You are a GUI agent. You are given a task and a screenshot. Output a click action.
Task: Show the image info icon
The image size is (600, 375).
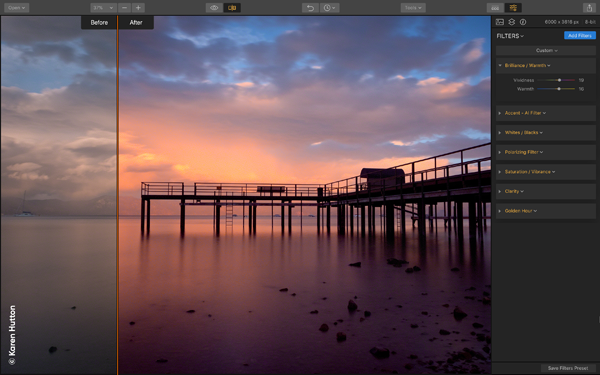tap(523, 22)
